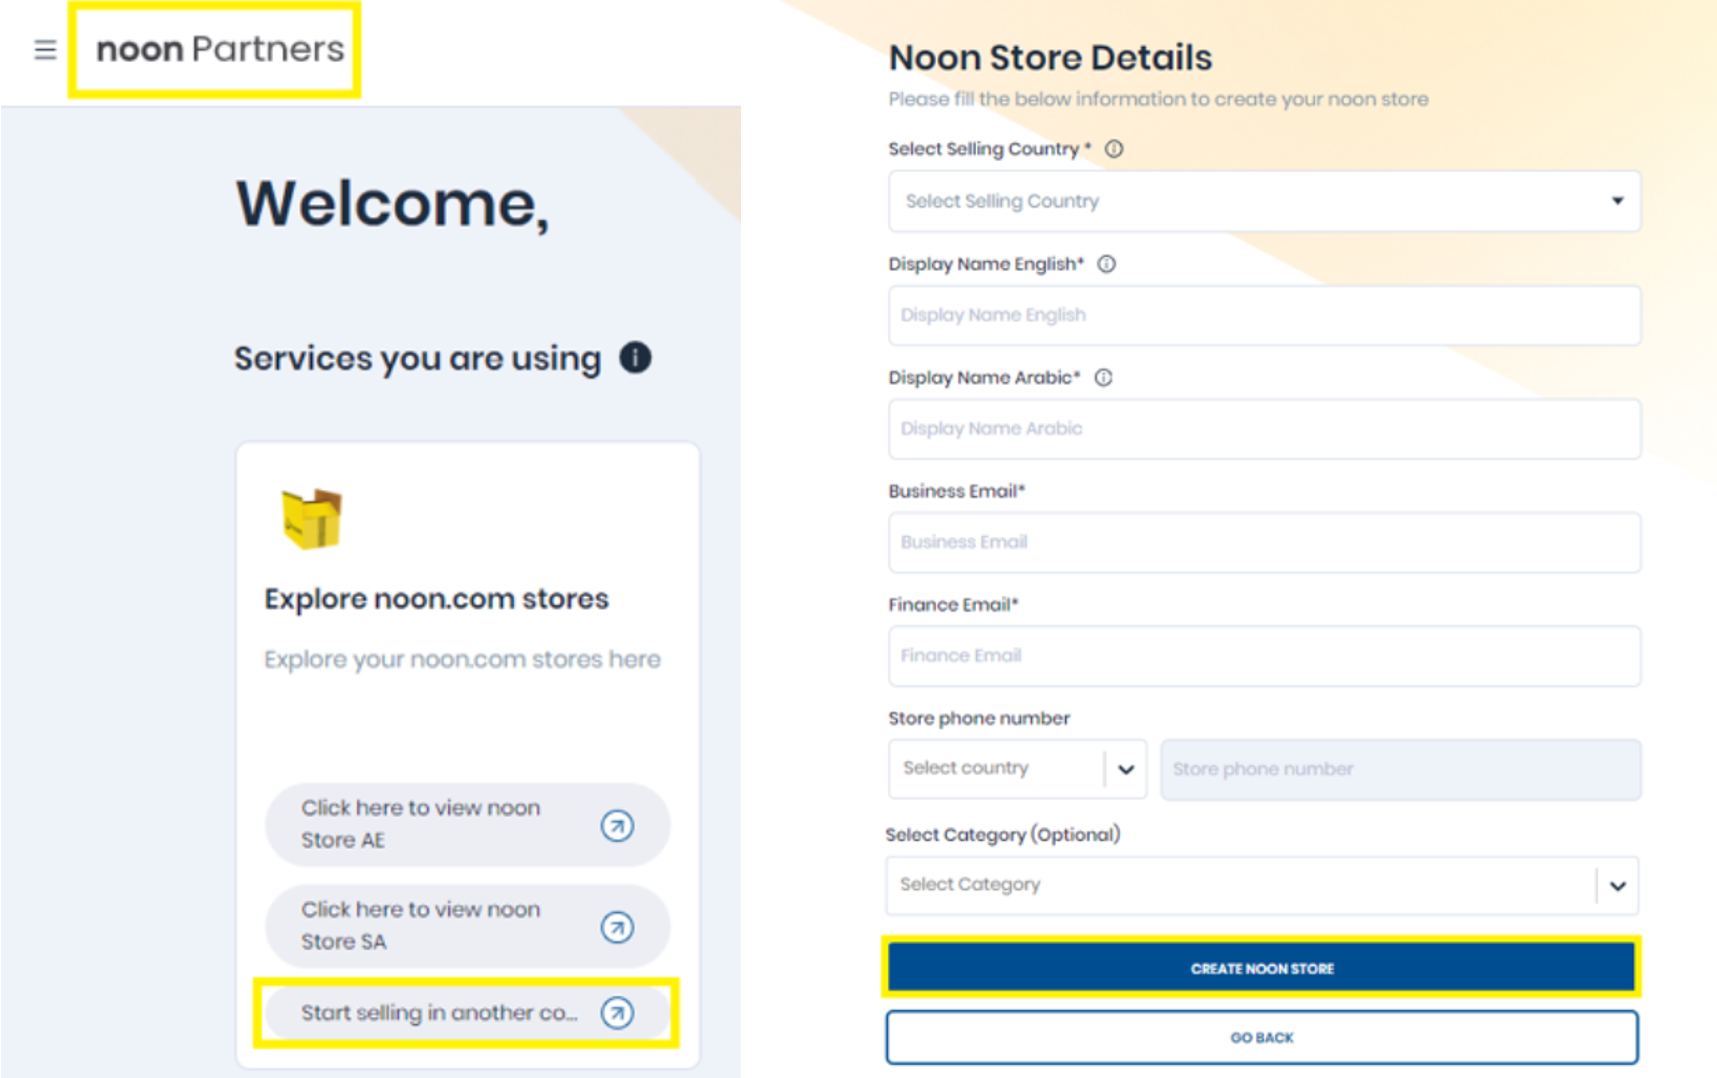Screen dimensions: 1717x1078
Task: Click the 'Please fill the below information' subtitle
Action: [x=1158, y=99]
